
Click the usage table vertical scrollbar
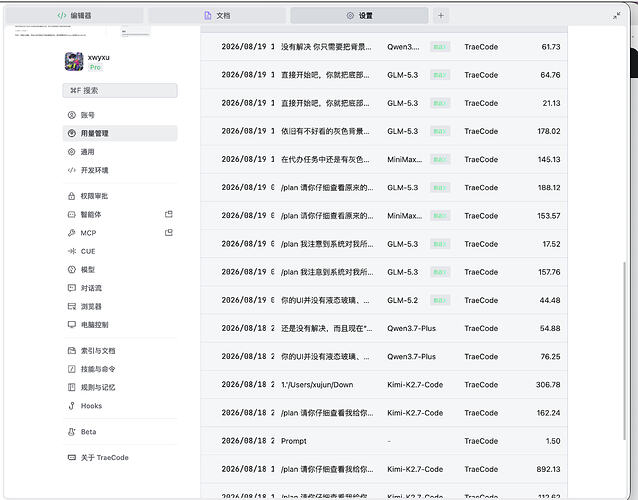click(x=624, y=350)
